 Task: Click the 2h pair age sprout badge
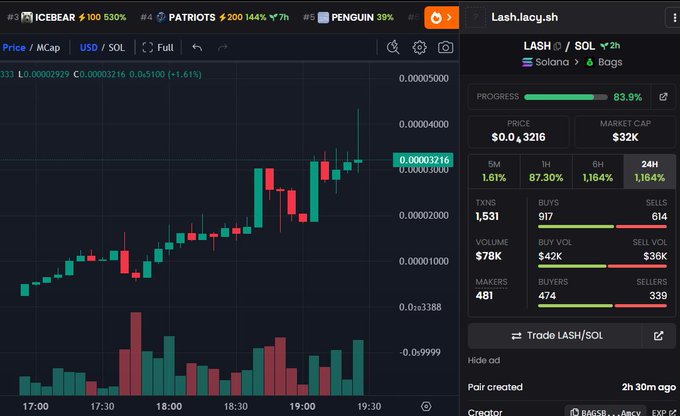[x=610, y=46]
